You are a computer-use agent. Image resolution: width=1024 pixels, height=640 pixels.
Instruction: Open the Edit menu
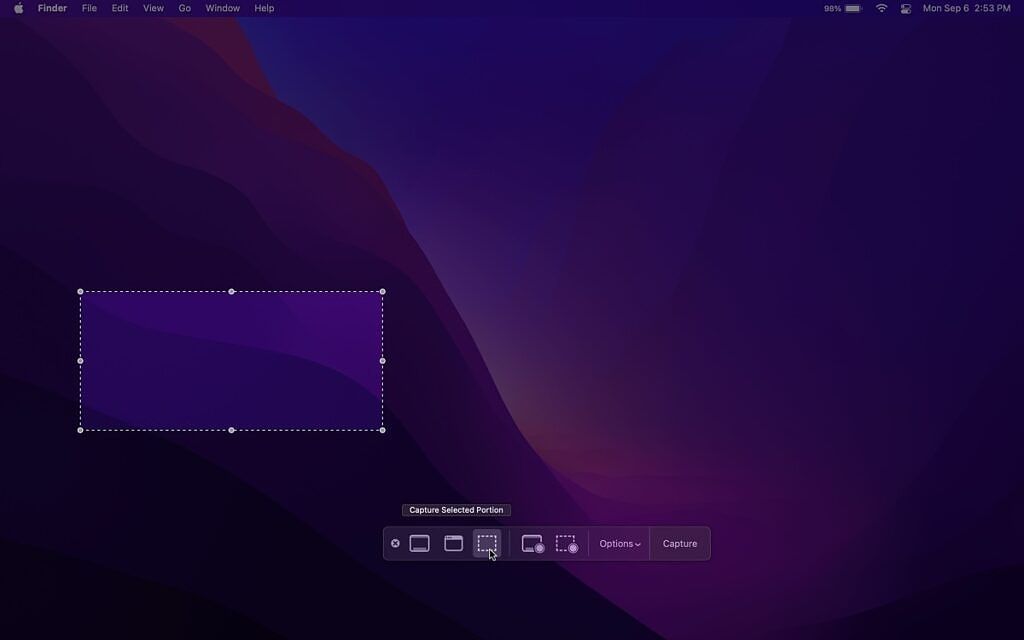tap(119, 8)
